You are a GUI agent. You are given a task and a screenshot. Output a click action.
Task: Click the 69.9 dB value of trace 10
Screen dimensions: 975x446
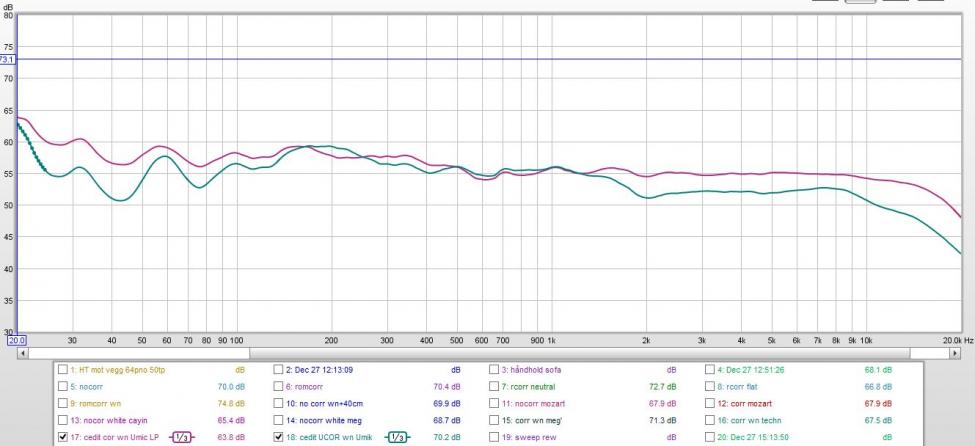pos(447,404)
